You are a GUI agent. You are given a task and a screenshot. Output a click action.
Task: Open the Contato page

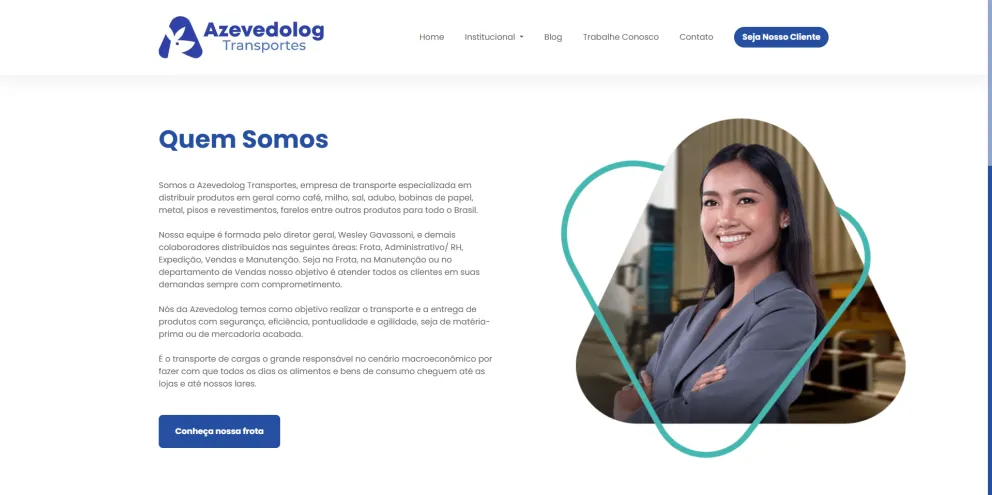click(x=696, y=37)
